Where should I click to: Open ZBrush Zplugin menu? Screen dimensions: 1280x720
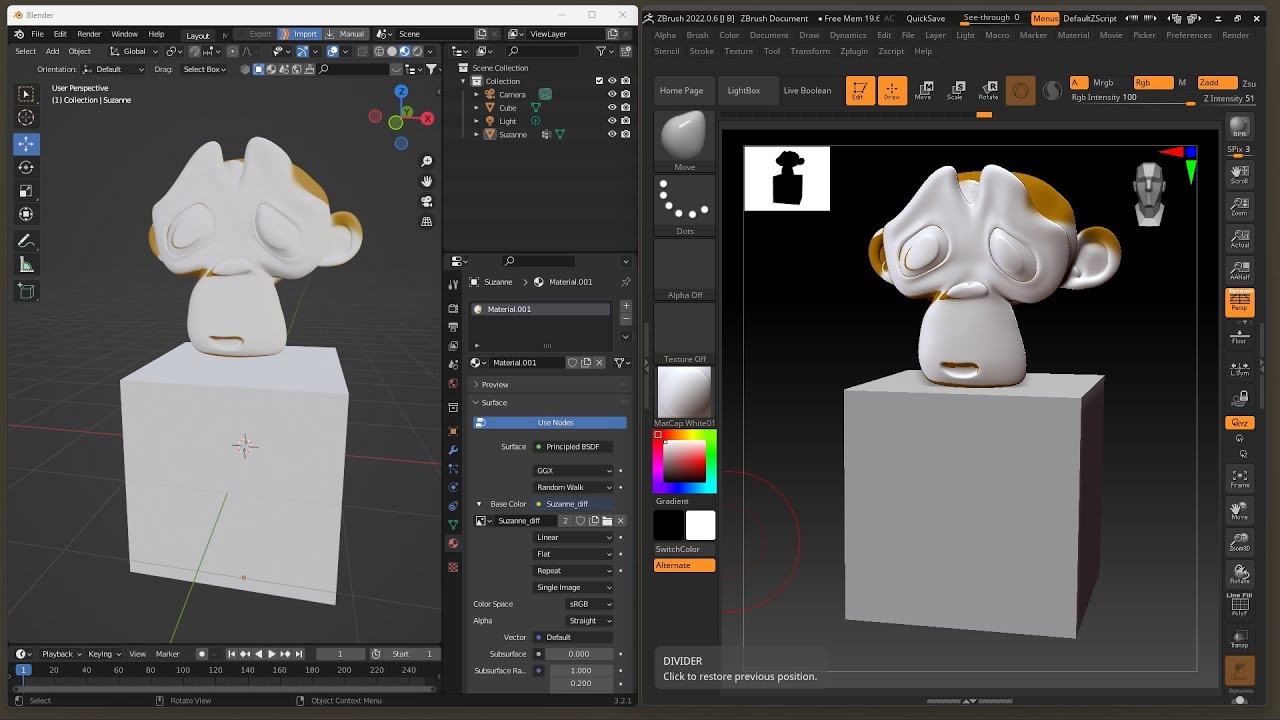(854, 51)
